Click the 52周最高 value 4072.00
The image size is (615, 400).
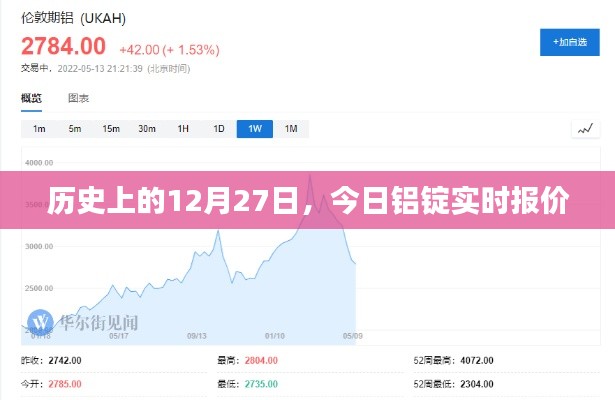(x=477, y=360)
